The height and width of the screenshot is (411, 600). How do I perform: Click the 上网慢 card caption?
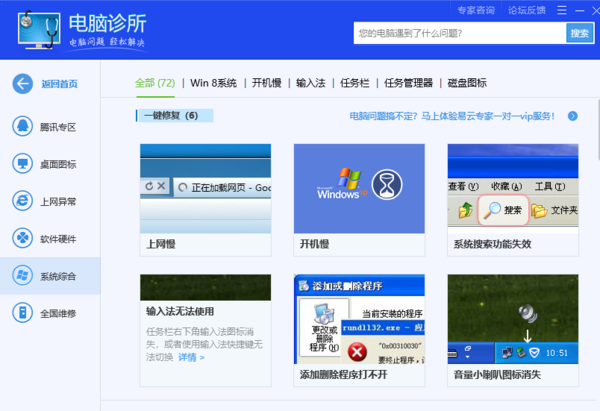[161, 244]
